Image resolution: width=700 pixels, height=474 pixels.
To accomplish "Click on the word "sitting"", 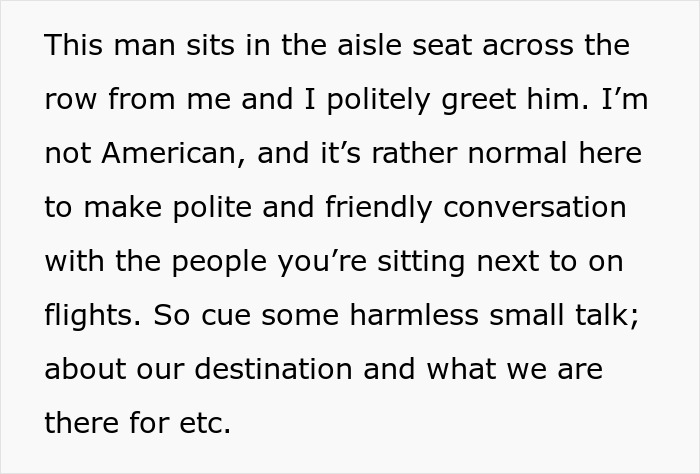I will click(421, 262).
